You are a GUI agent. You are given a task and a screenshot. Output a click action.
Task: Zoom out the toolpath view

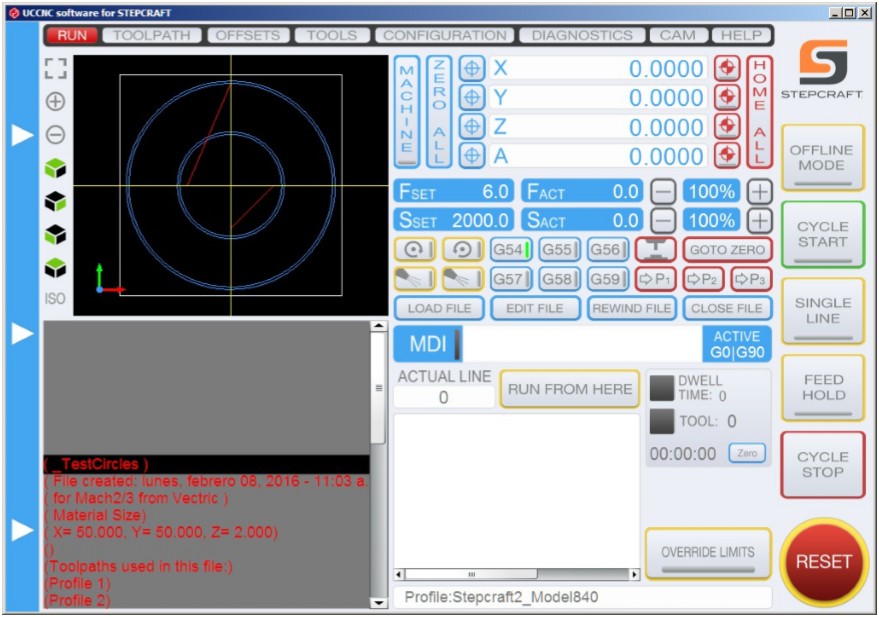(55, 134)
